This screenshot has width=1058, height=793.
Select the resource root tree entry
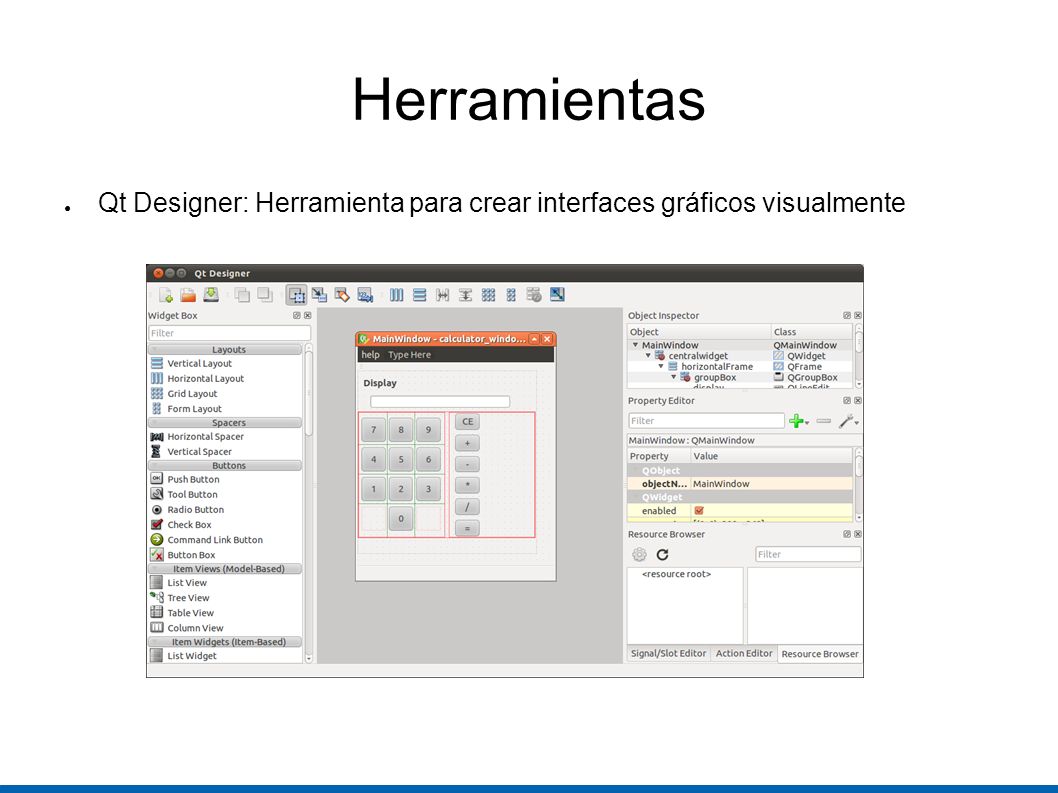point(676,574)
